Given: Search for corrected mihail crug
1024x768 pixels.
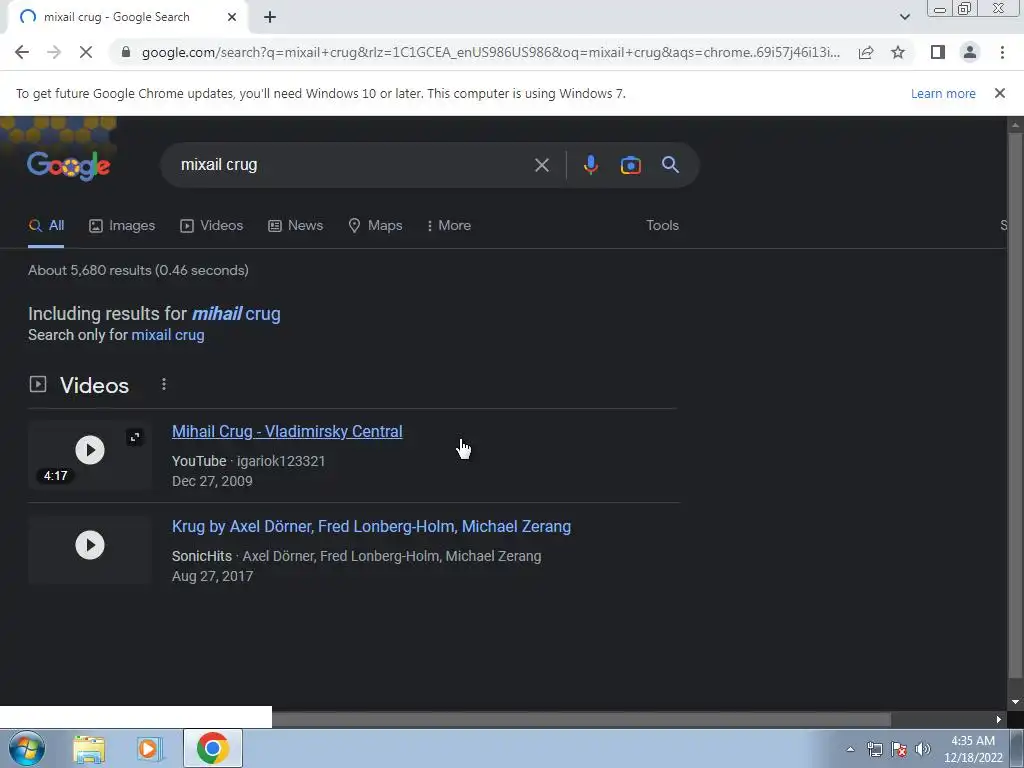Looking at the screenshot, I should (236, 313).
